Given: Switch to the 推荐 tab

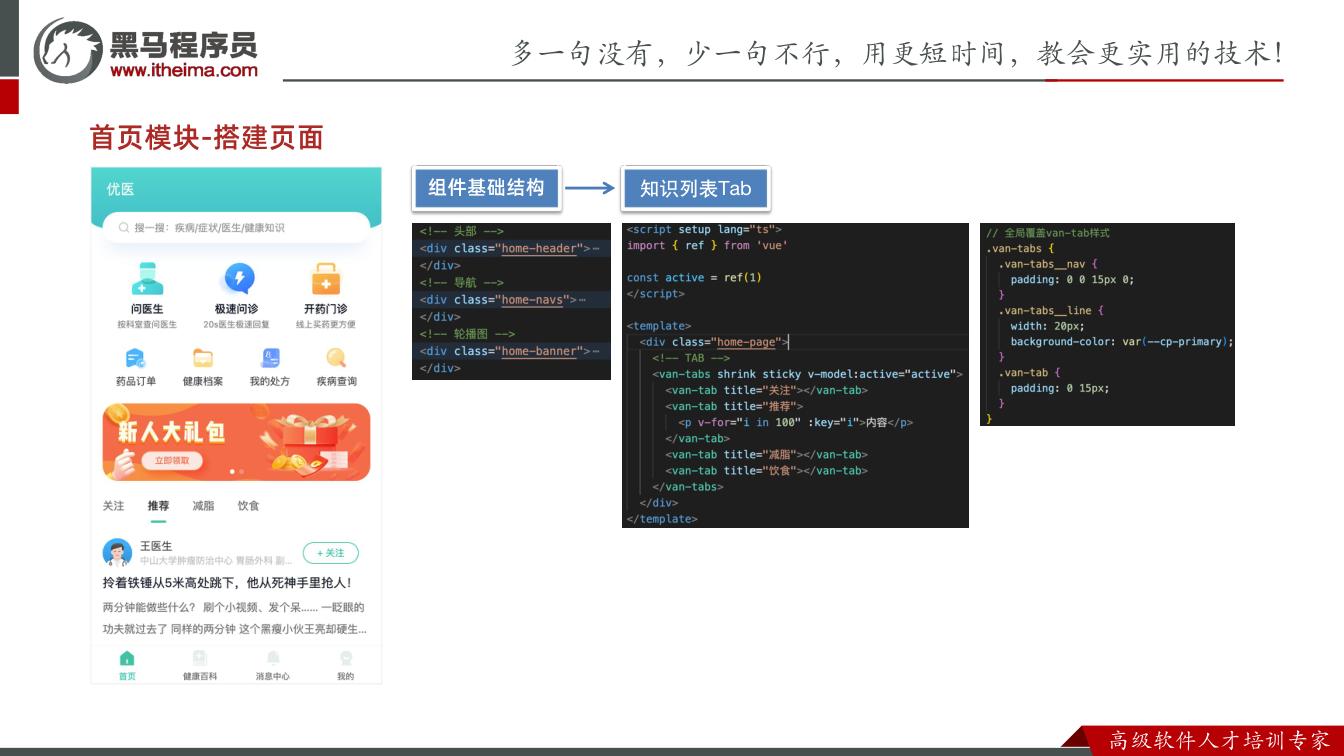Looking at the screenshot, I should (x=158, y=506).
